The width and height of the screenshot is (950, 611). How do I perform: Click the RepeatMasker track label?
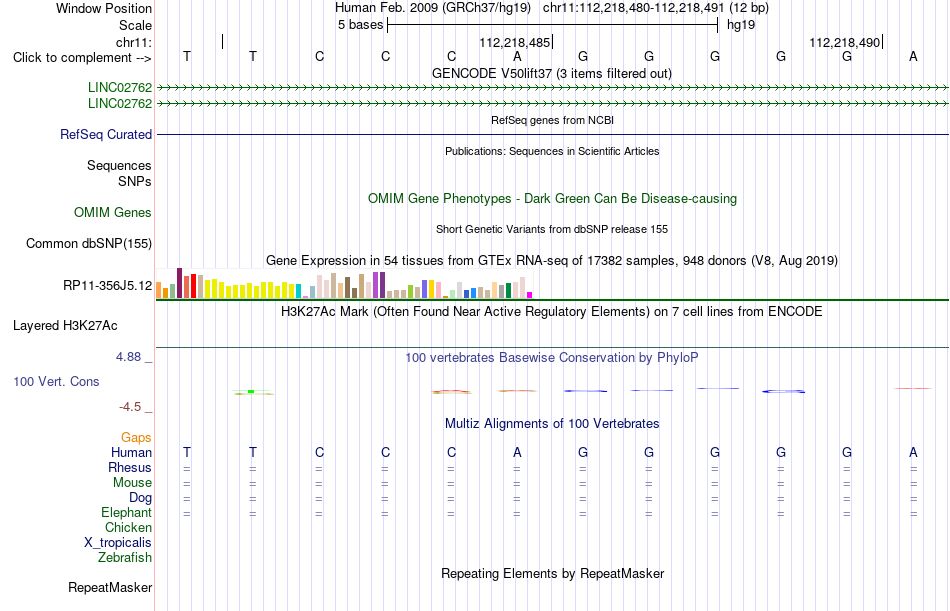pos(110,587)
